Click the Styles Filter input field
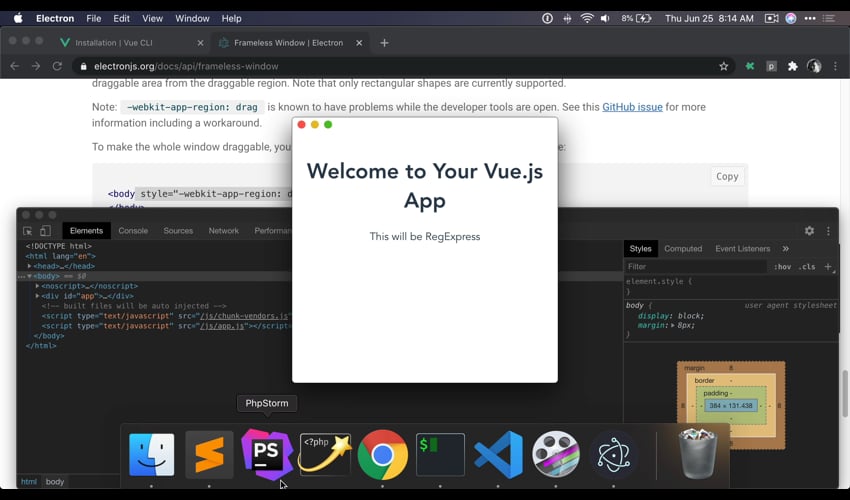The height and width of the screenshot is (500, 850). coord(696,267)
